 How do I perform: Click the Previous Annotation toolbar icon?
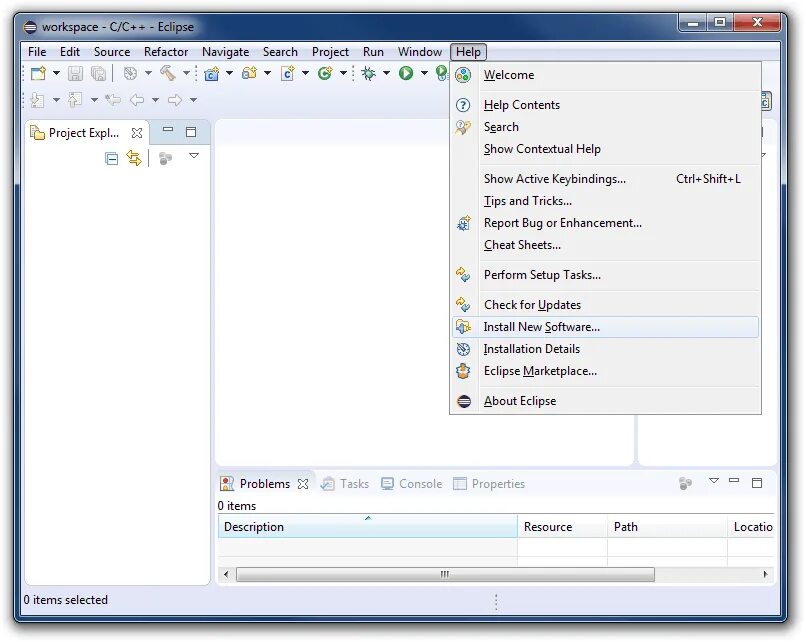click(x=75, y=100)
